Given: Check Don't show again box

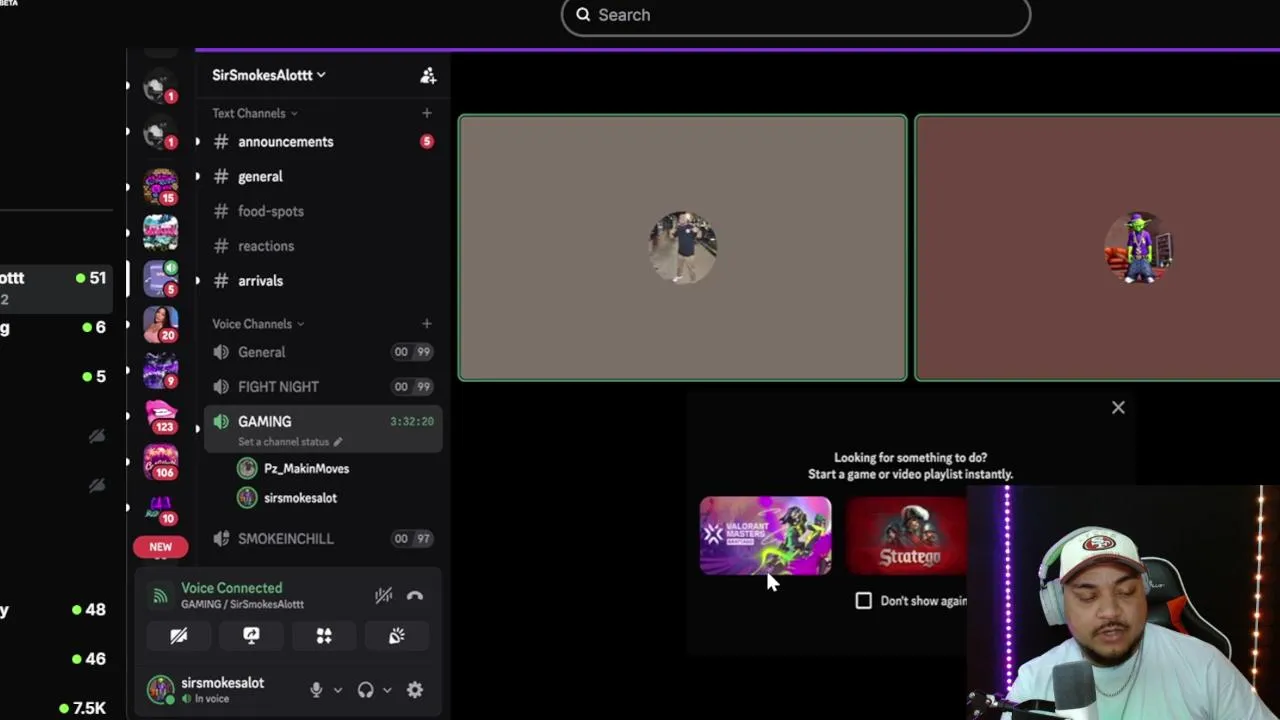Looking at the screenshot, I should coord(864,601).
